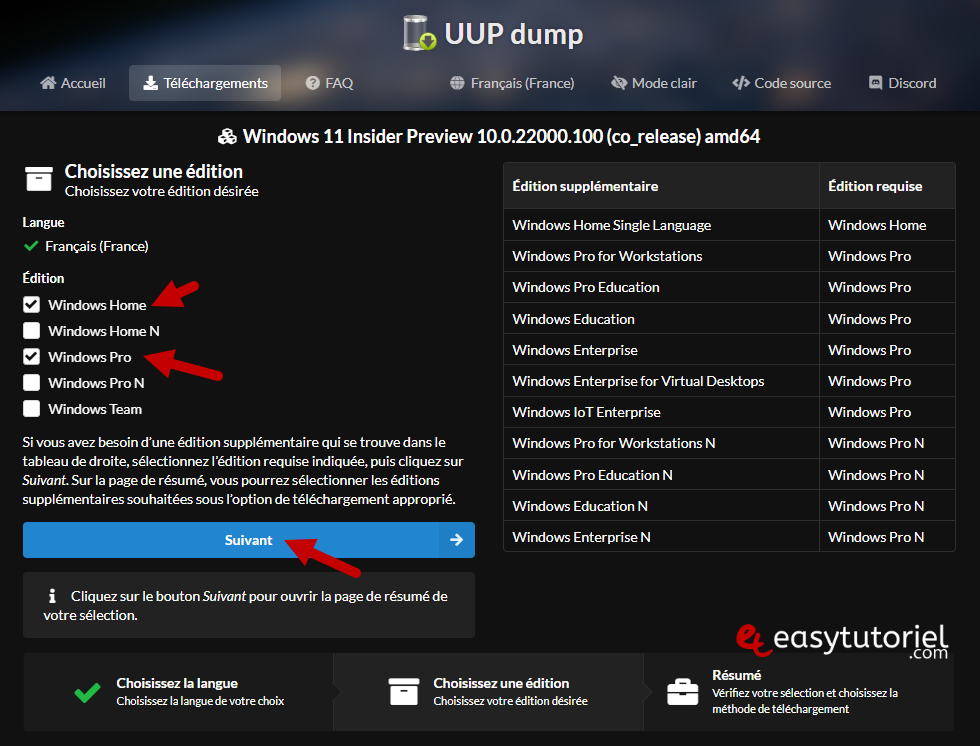Screen dimensions: 980x746
Task: Click the Suivant button
Action: click(249, 540)
